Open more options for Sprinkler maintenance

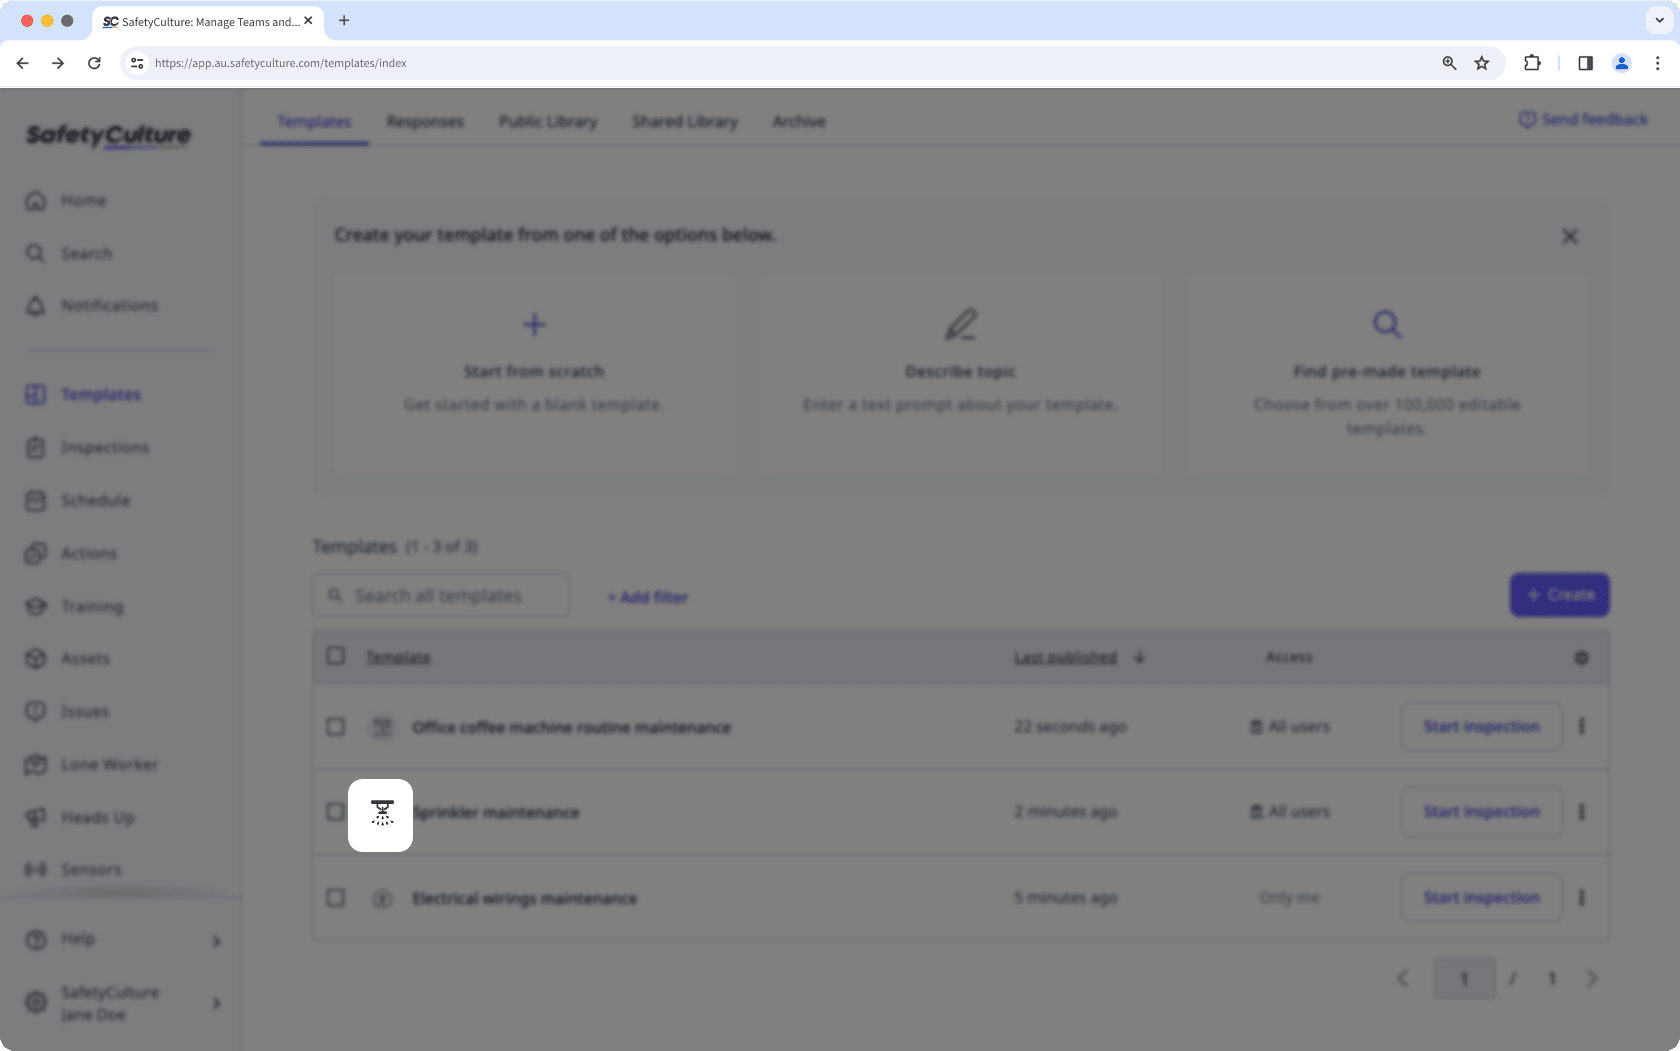1582,812
